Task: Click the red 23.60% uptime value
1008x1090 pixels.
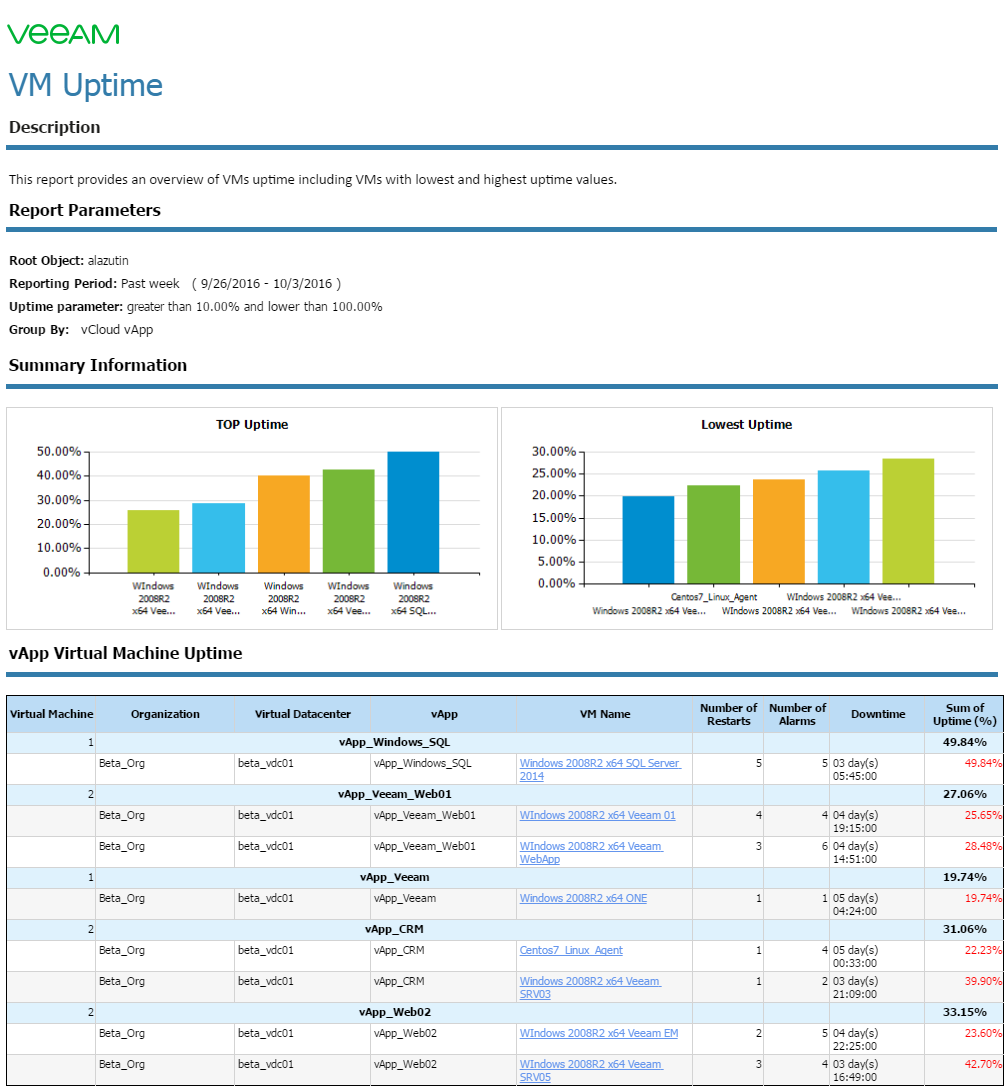Action: 983,1033
